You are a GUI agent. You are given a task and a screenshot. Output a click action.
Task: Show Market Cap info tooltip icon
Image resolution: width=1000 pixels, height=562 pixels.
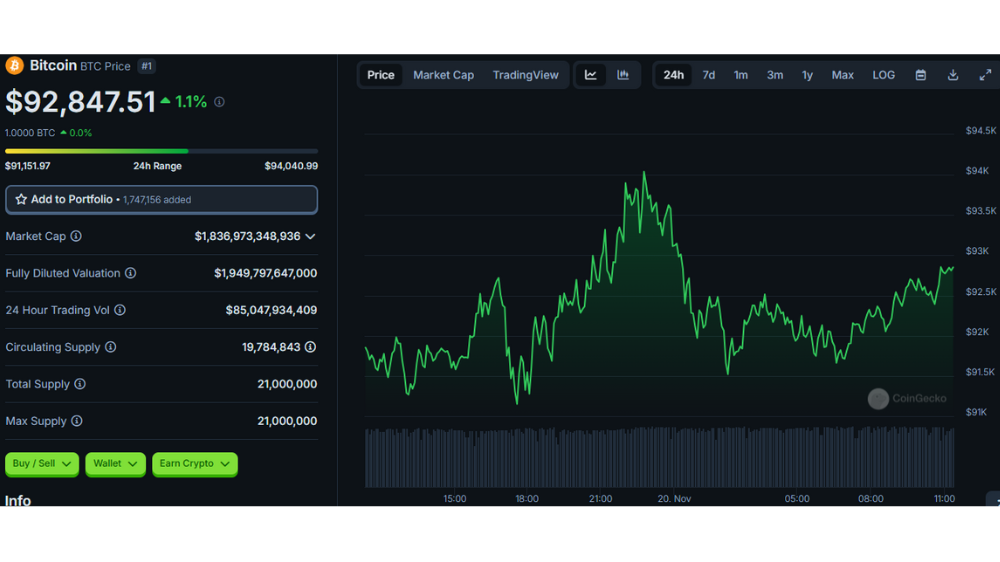(x=76, y=236)
